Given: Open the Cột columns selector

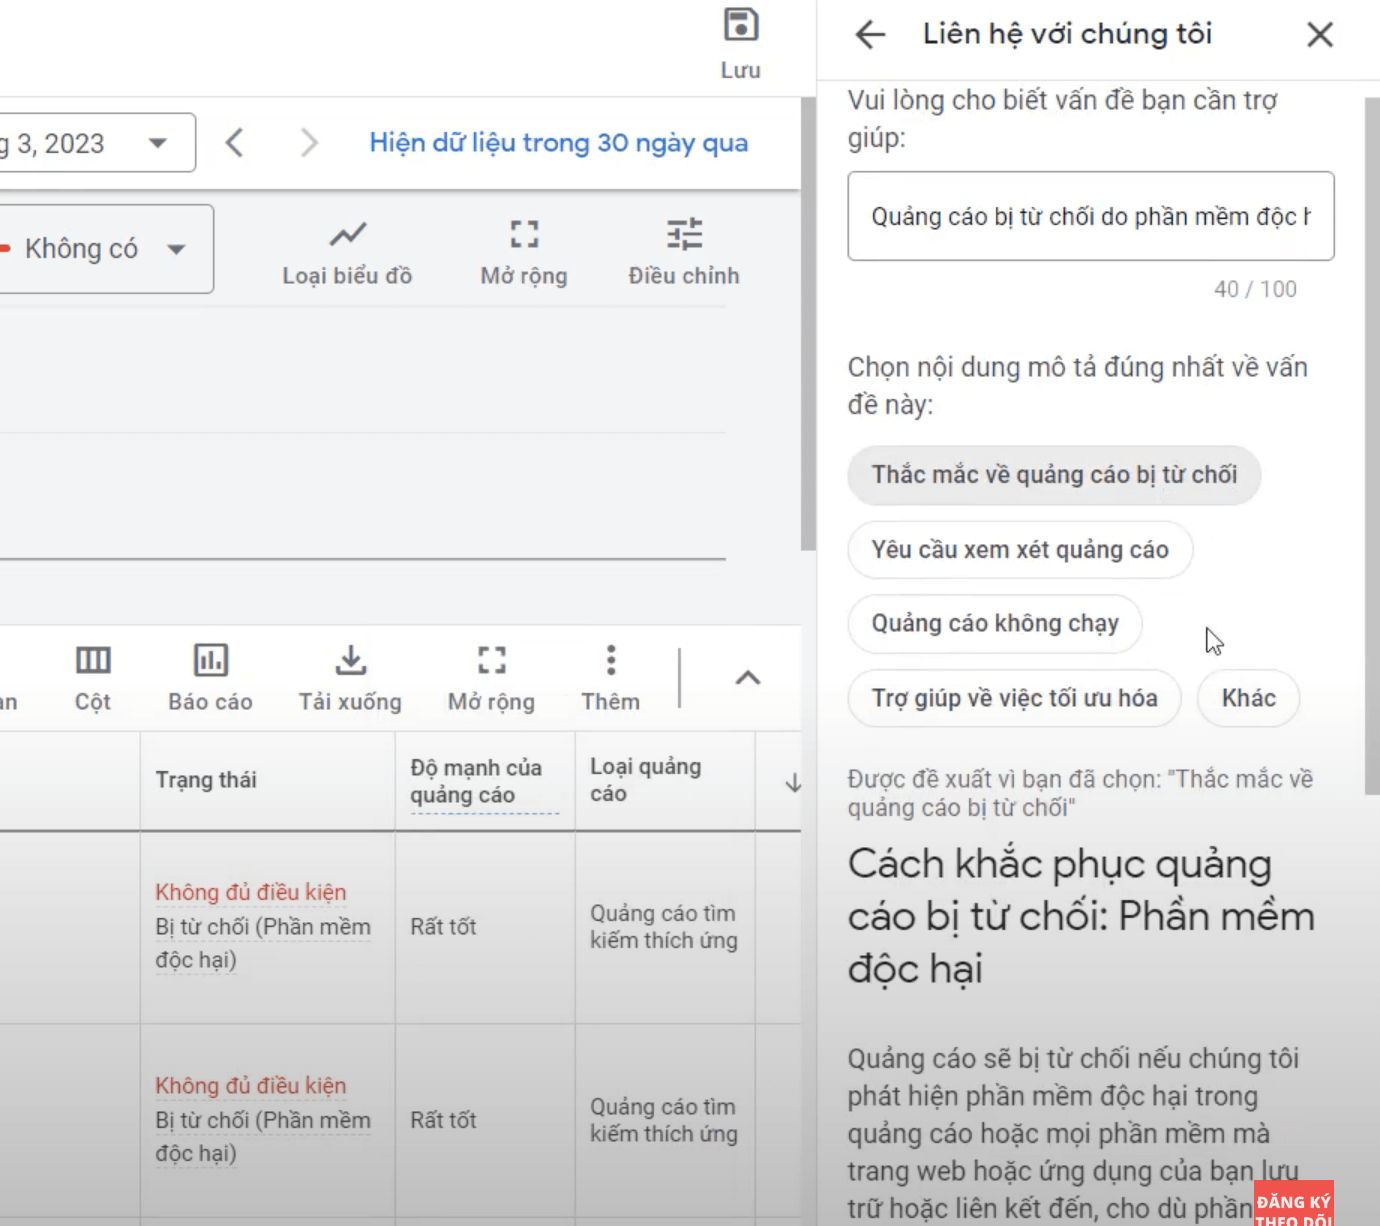Looking at the screenshot, I should [x=93, y=677].
